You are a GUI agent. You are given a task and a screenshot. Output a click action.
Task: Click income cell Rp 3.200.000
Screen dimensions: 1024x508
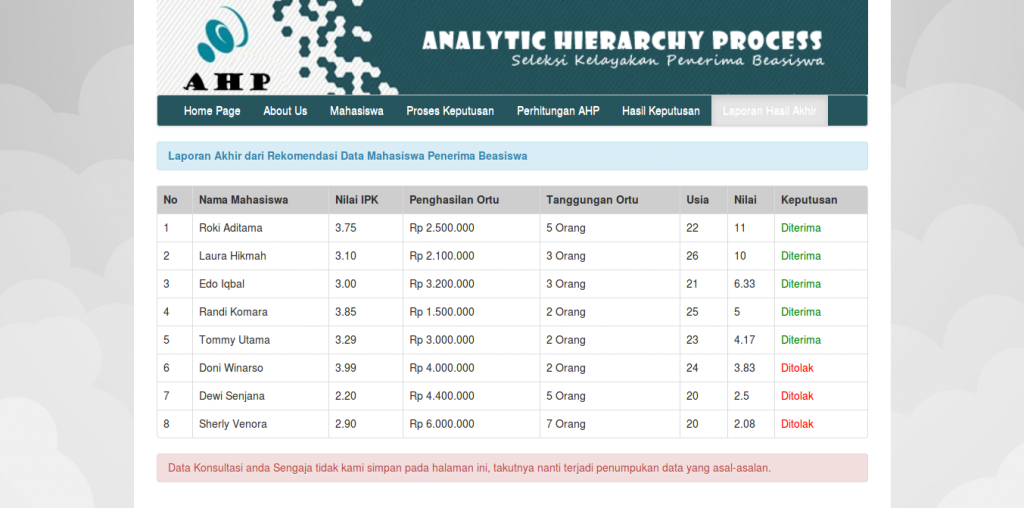441,284
